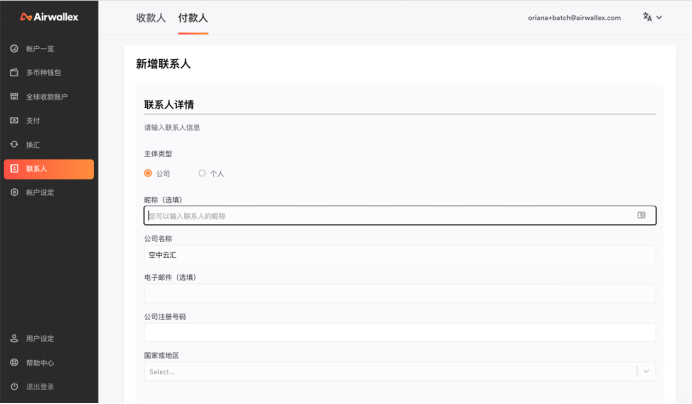This screenshot has width=692, height=404.
Task: Click the contact card icon in nickname field
Action: point(641,215)
